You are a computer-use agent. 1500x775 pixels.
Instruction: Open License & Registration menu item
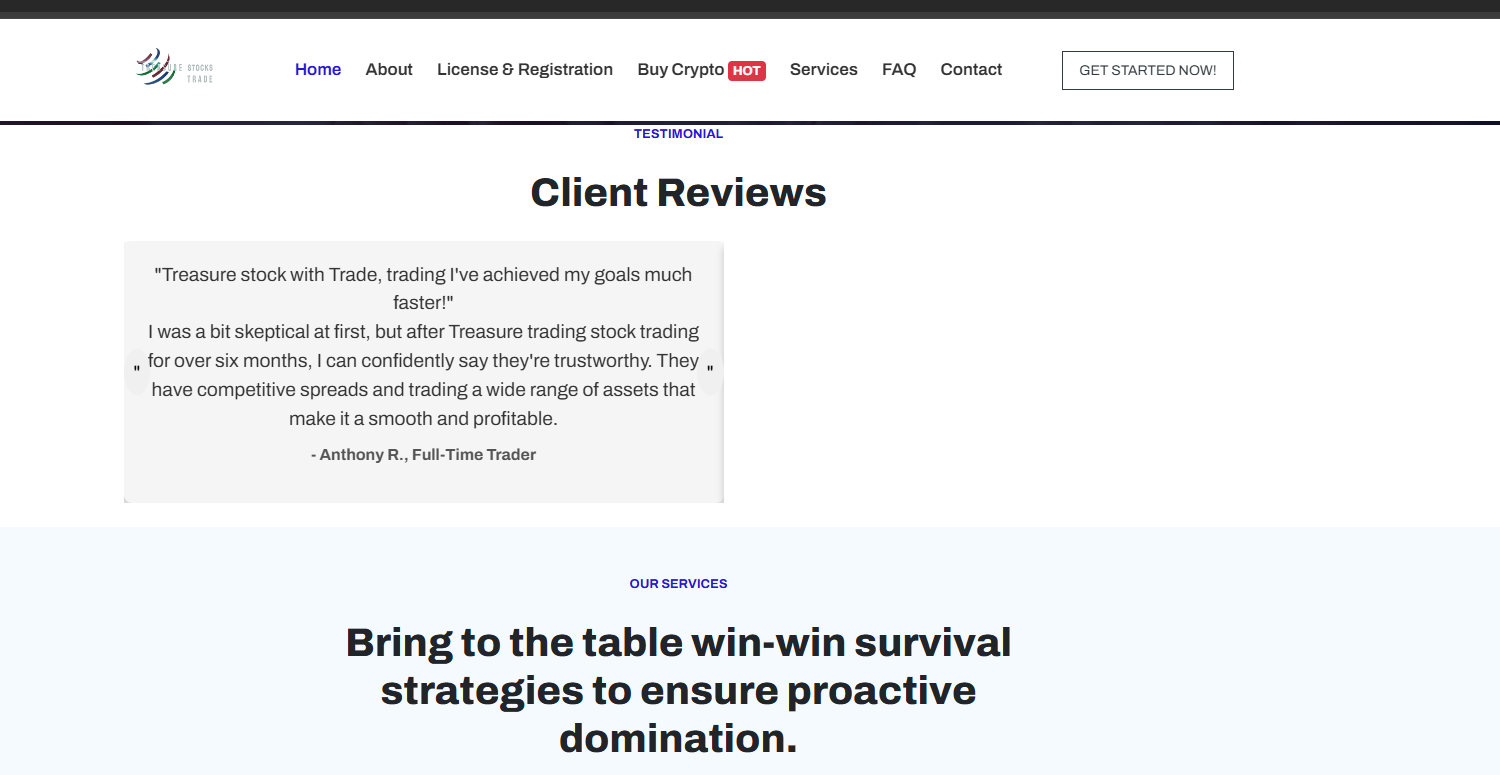tap(525, 70)
